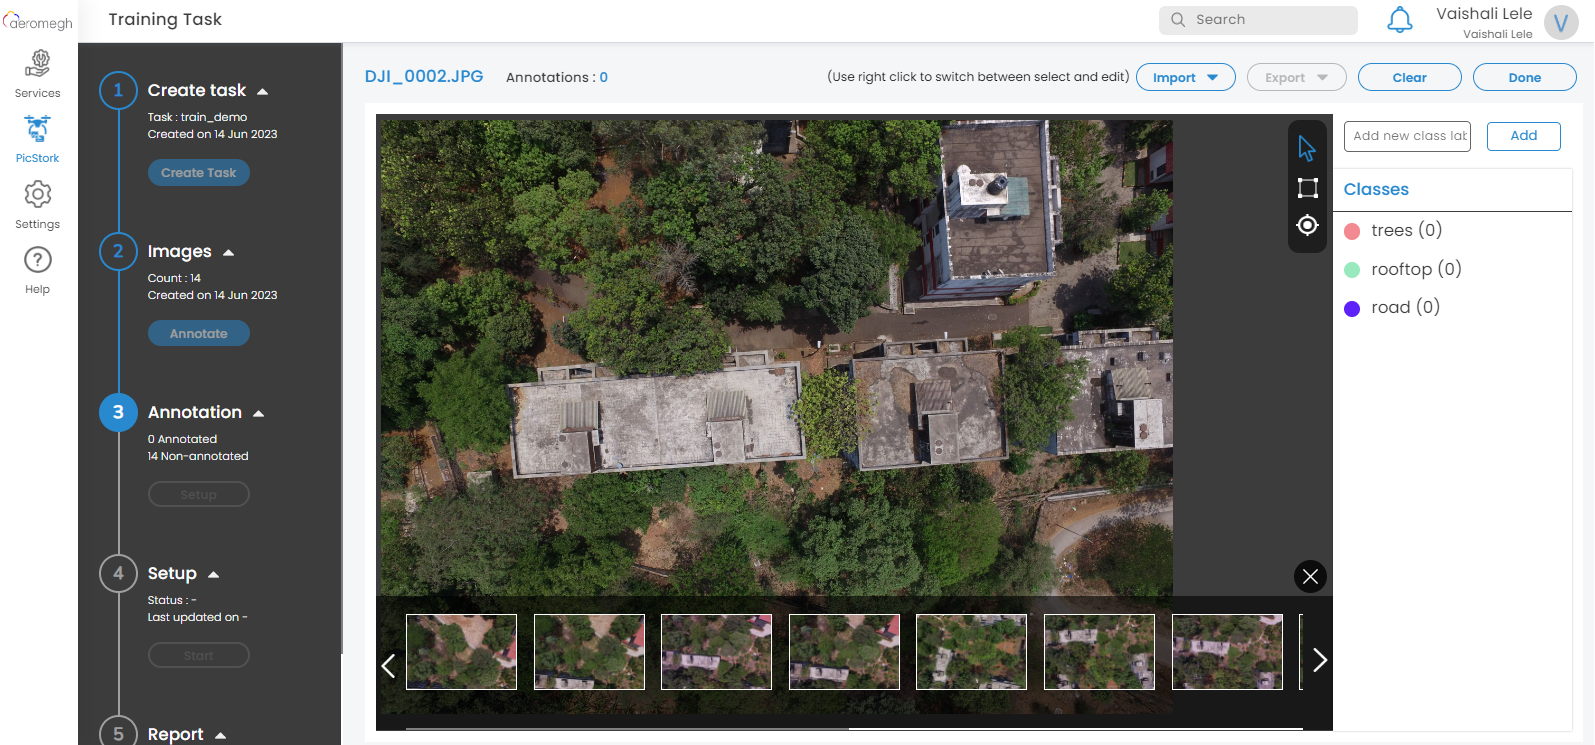1595x745 pixels.
Task: Collapse the Create task step
Action: [263, 92]
